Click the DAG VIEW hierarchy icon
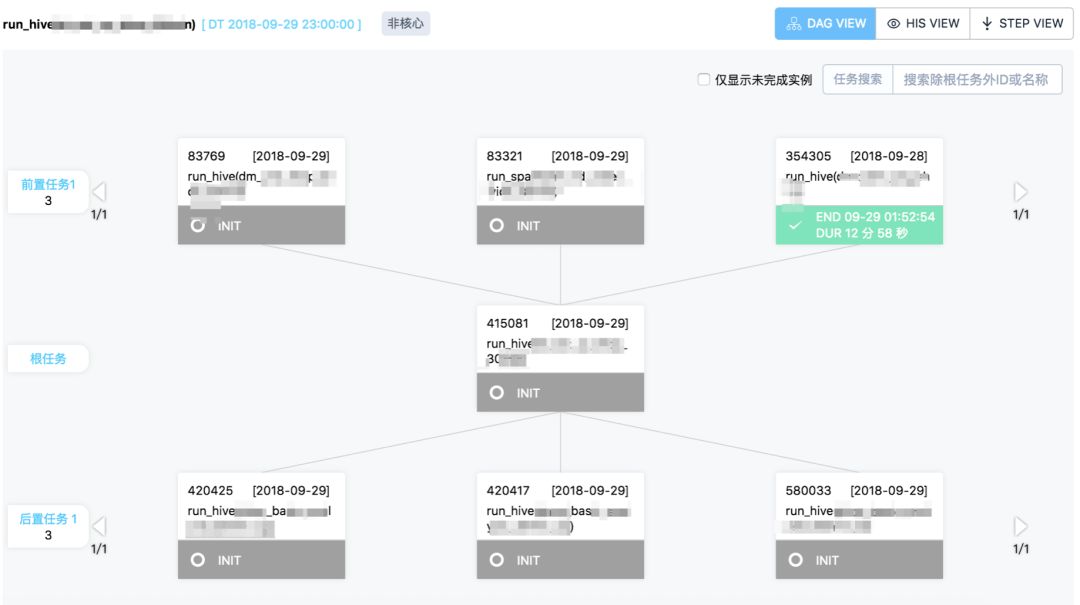This screenshot has height=605, width=1080. 793,24
